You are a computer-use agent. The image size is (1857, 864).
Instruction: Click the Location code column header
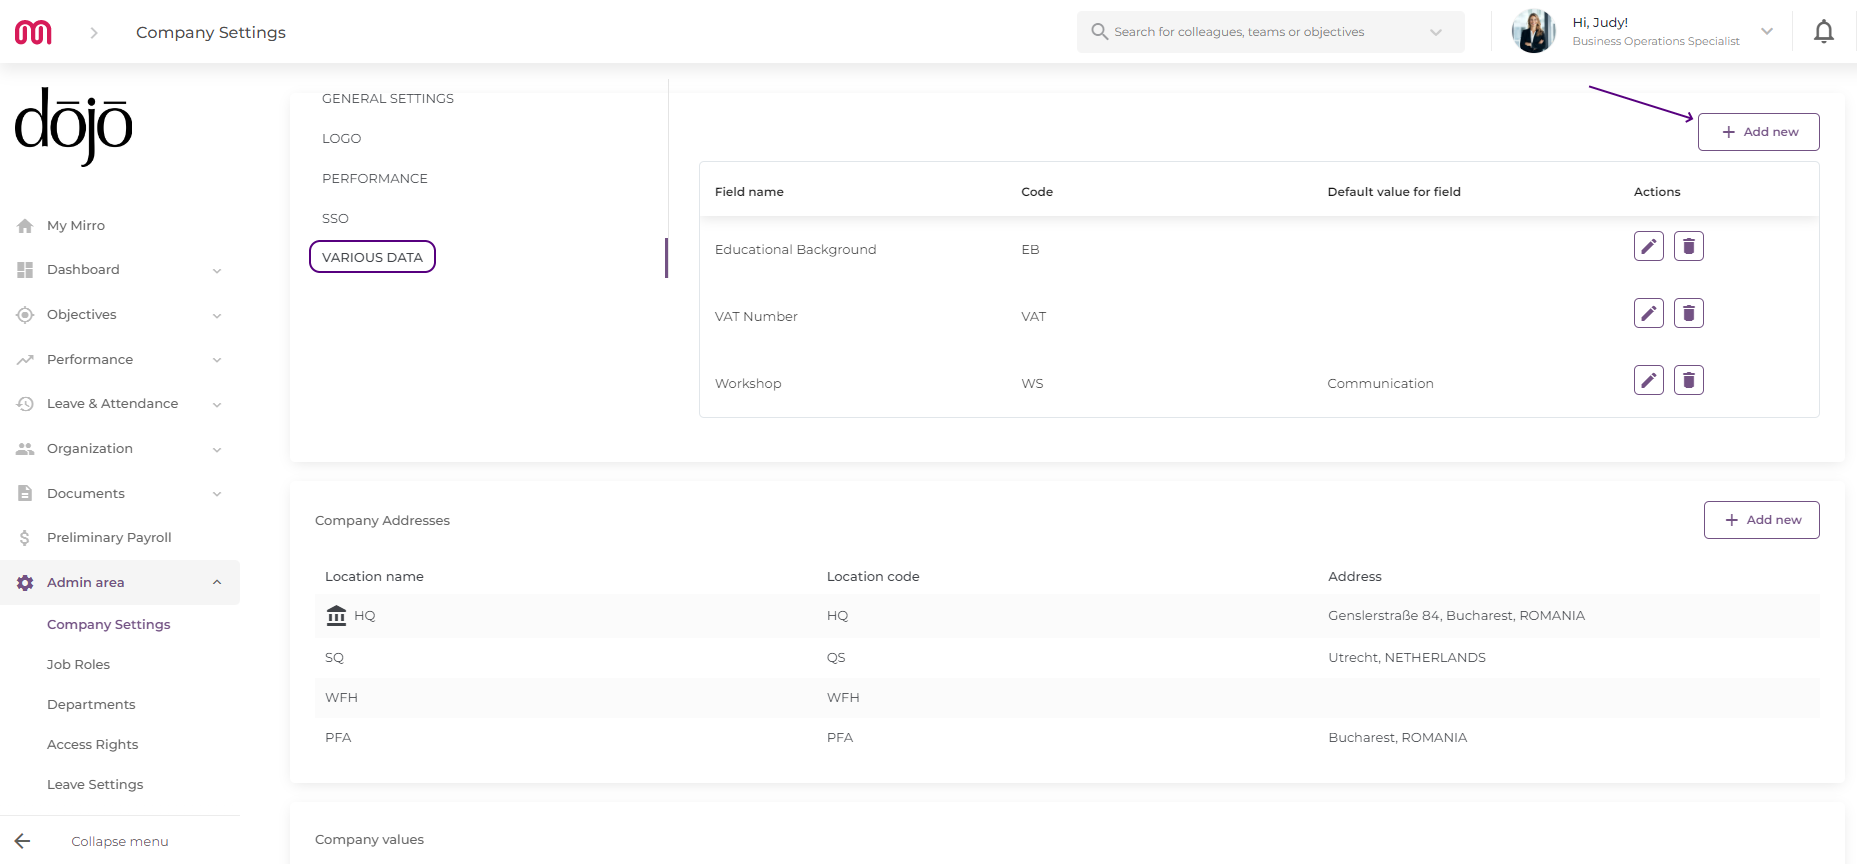(x=873, y=577)
